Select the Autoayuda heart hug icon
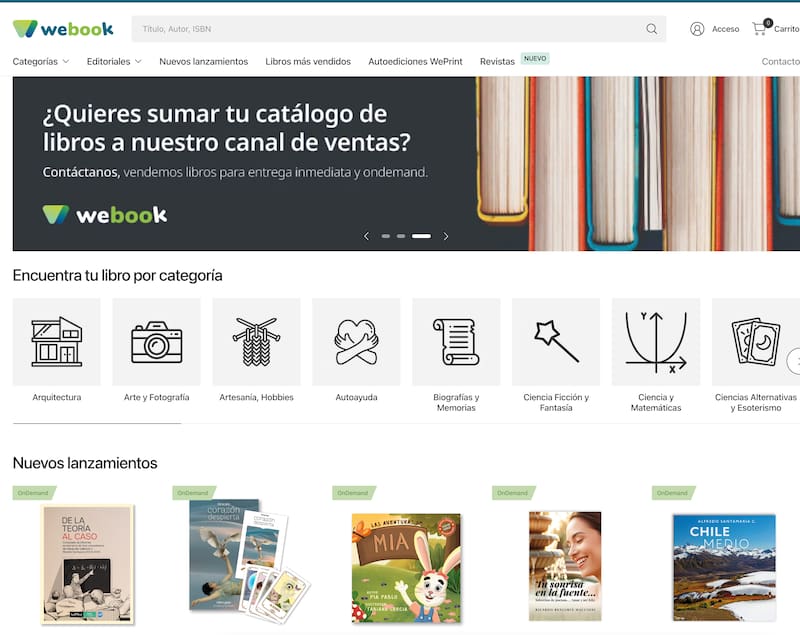 (x=356, y=341)
